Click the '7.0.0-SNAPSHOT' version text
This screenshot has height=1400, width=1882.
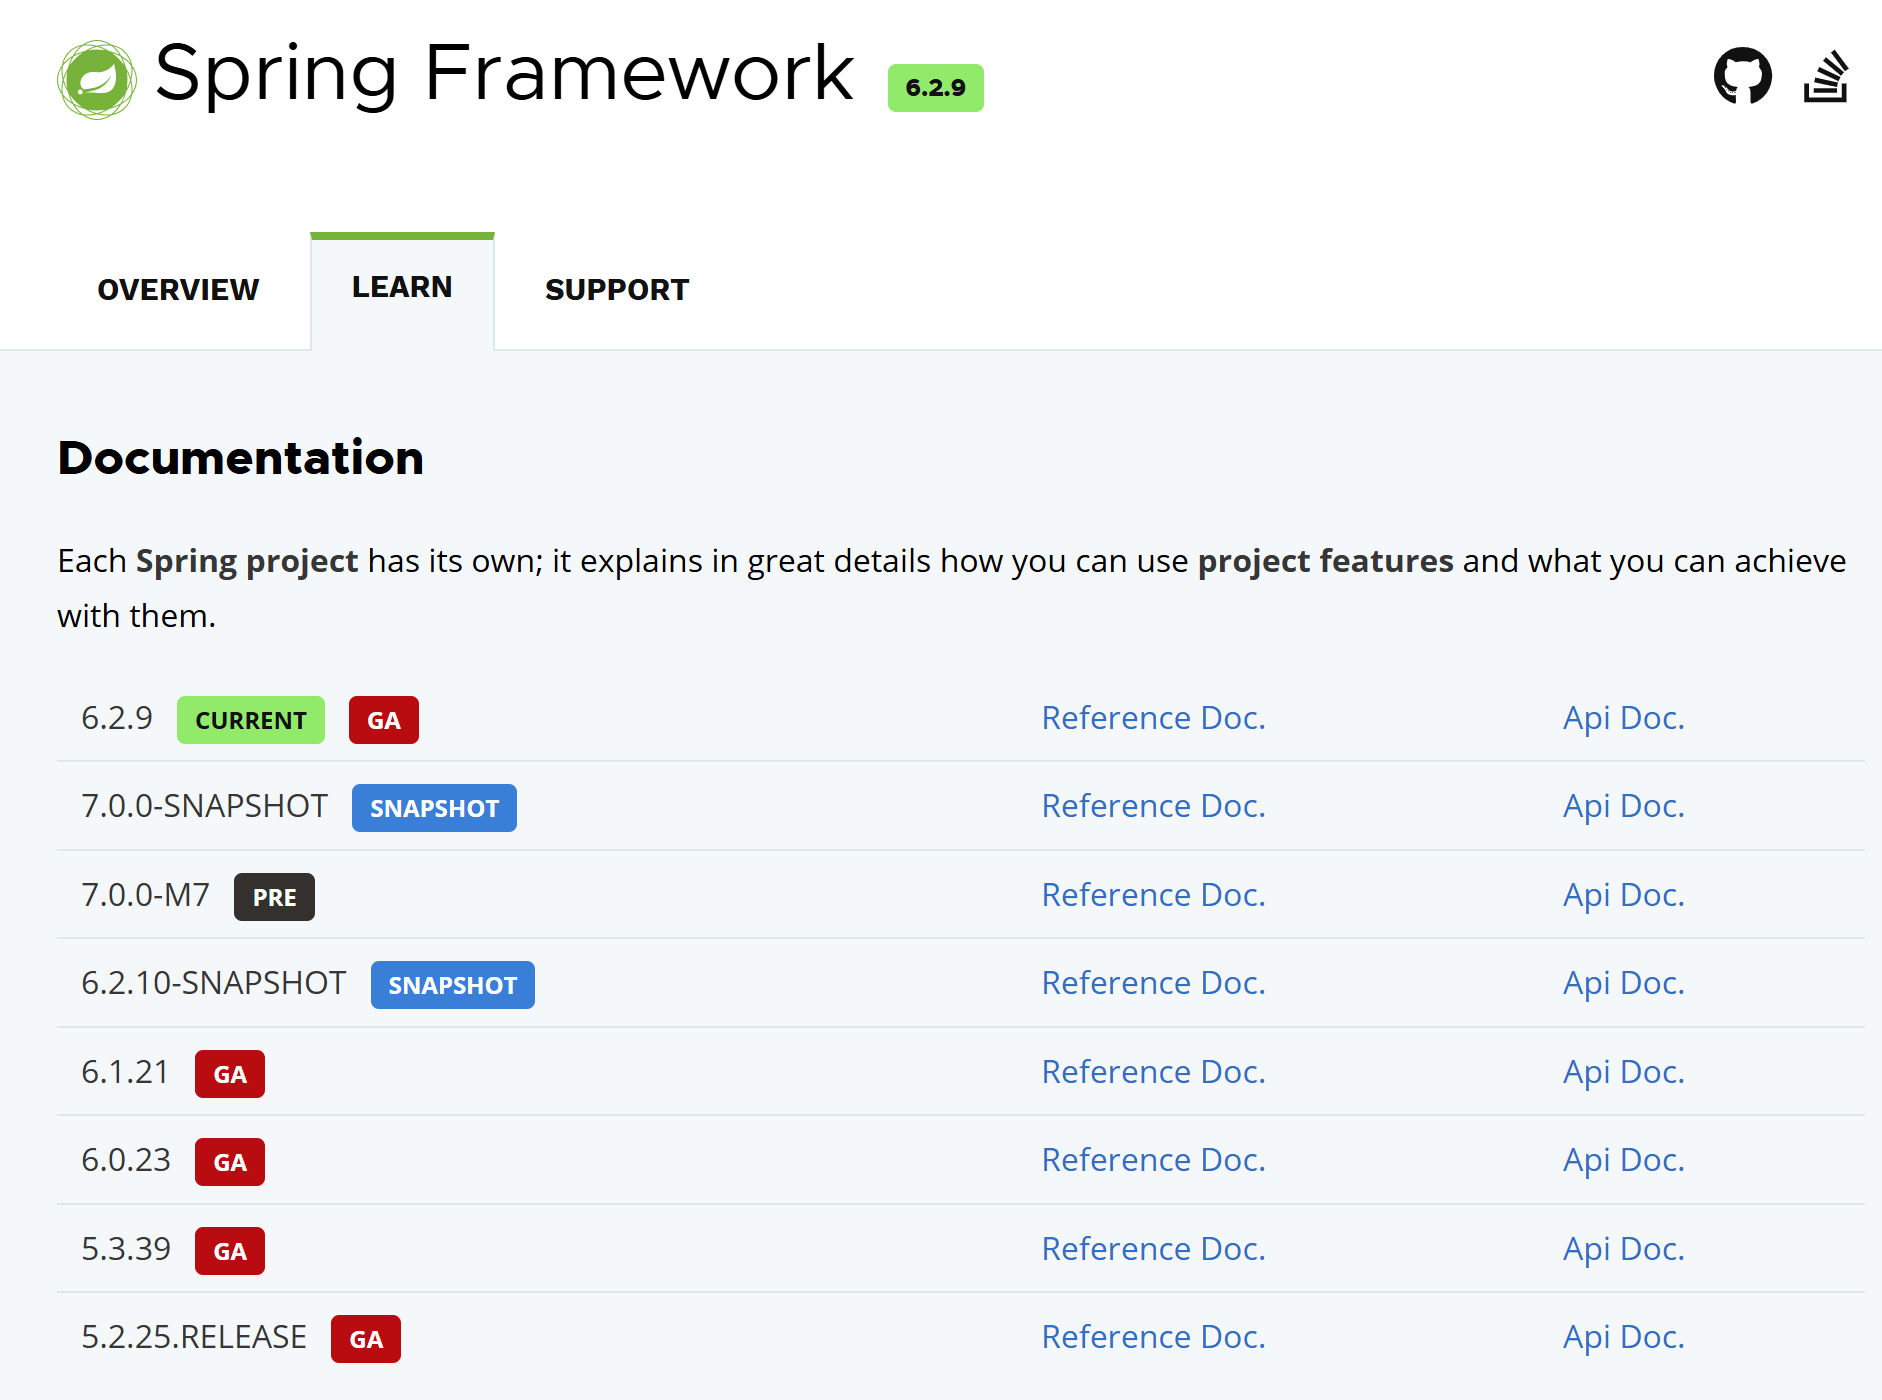pyautogui.click(x=205, y=806)
